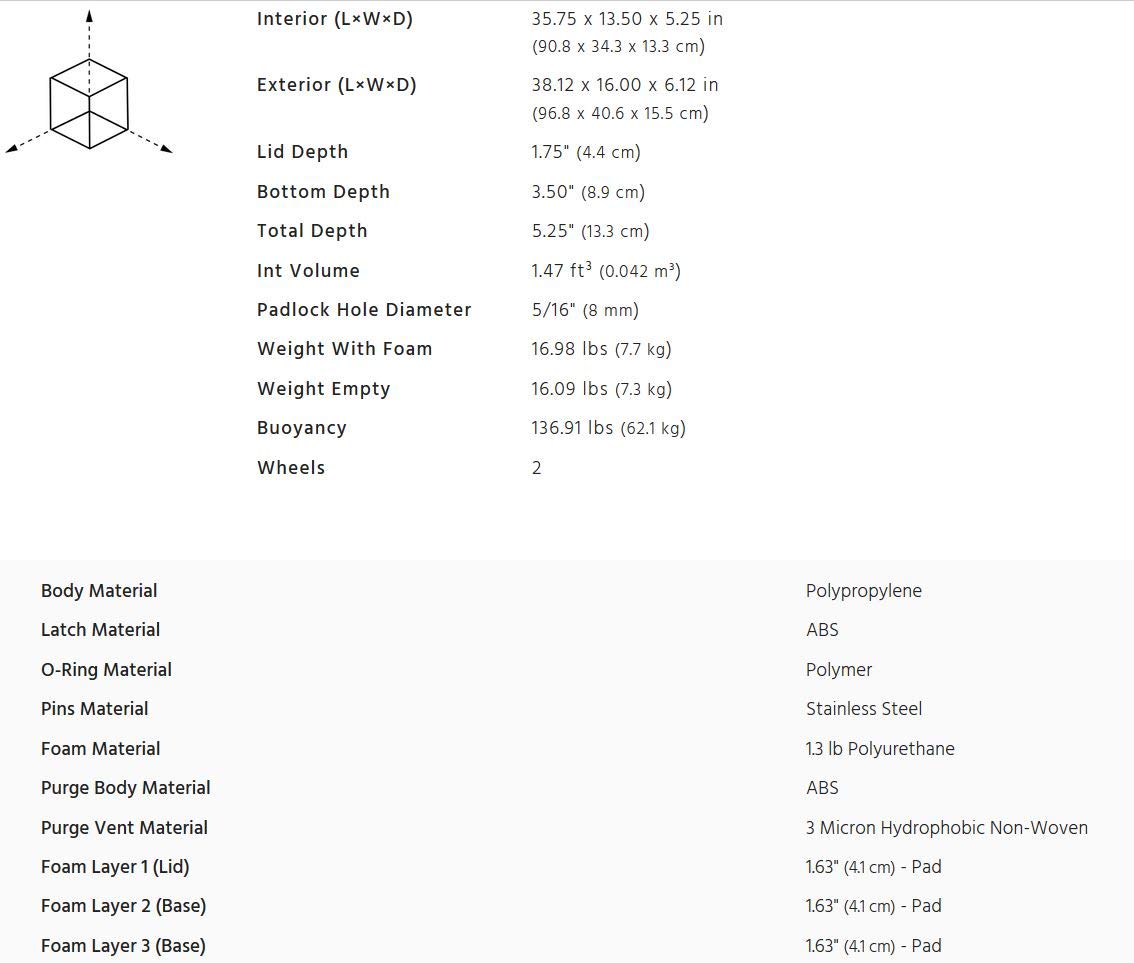Select the 1.3 lb Polyurethane value

coord(880,749)
